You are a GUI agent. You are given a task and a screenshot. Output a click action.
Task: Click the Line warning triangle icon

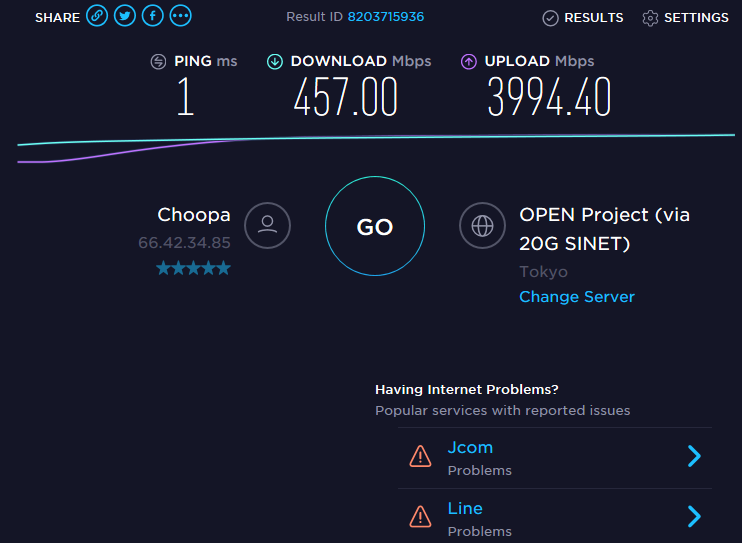coord(420,516)
